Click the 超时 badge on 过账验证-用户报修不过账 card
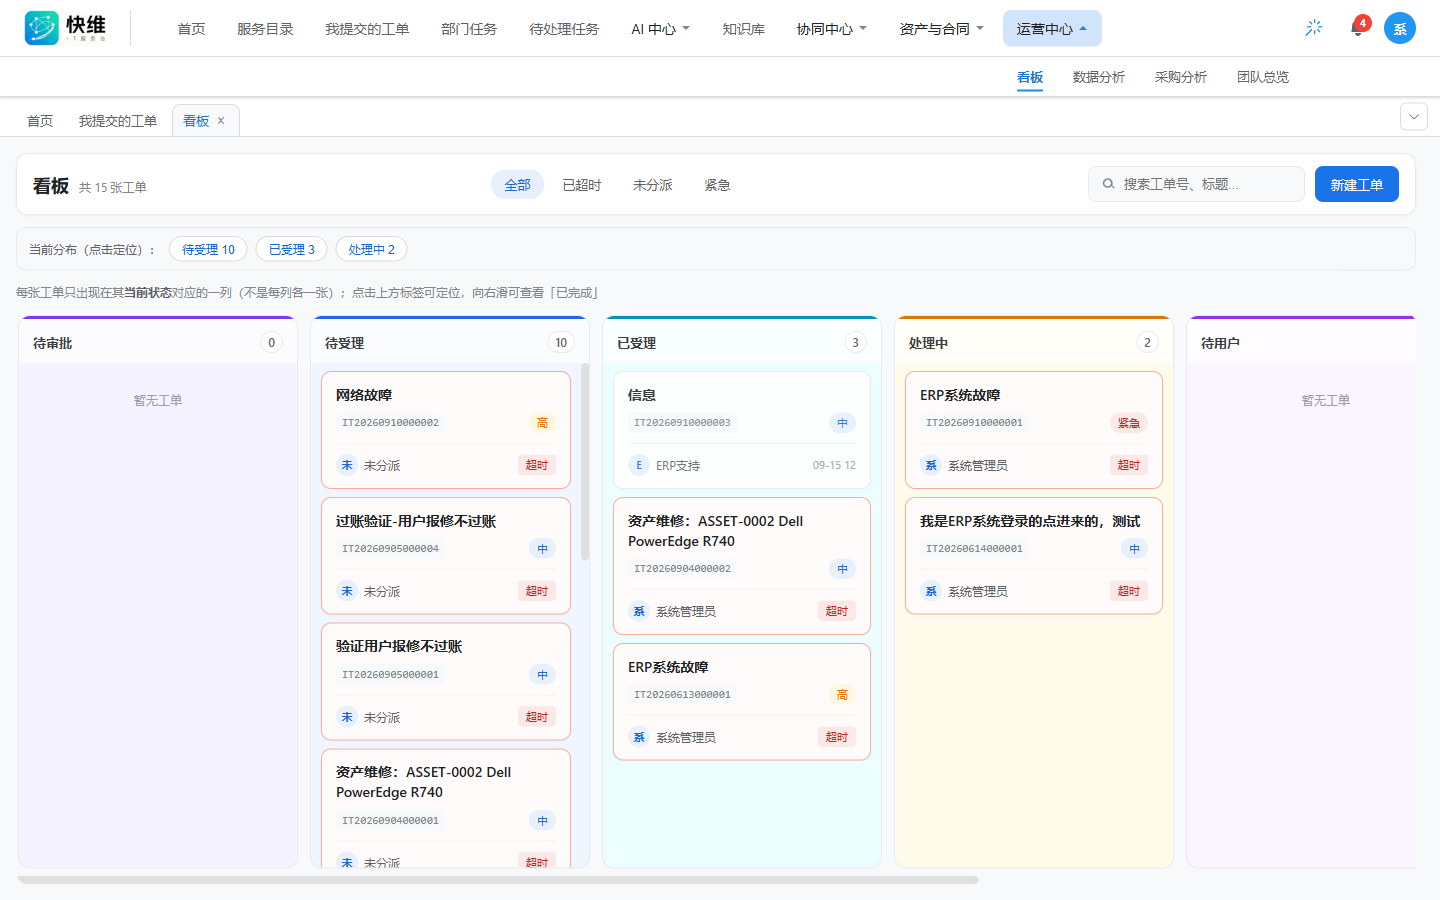The image size is (1440, 900). coord(537,591)
